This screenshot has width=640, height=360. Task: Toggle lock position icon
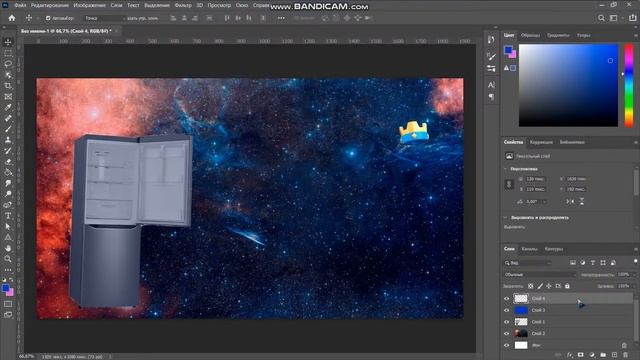point(549,286)
